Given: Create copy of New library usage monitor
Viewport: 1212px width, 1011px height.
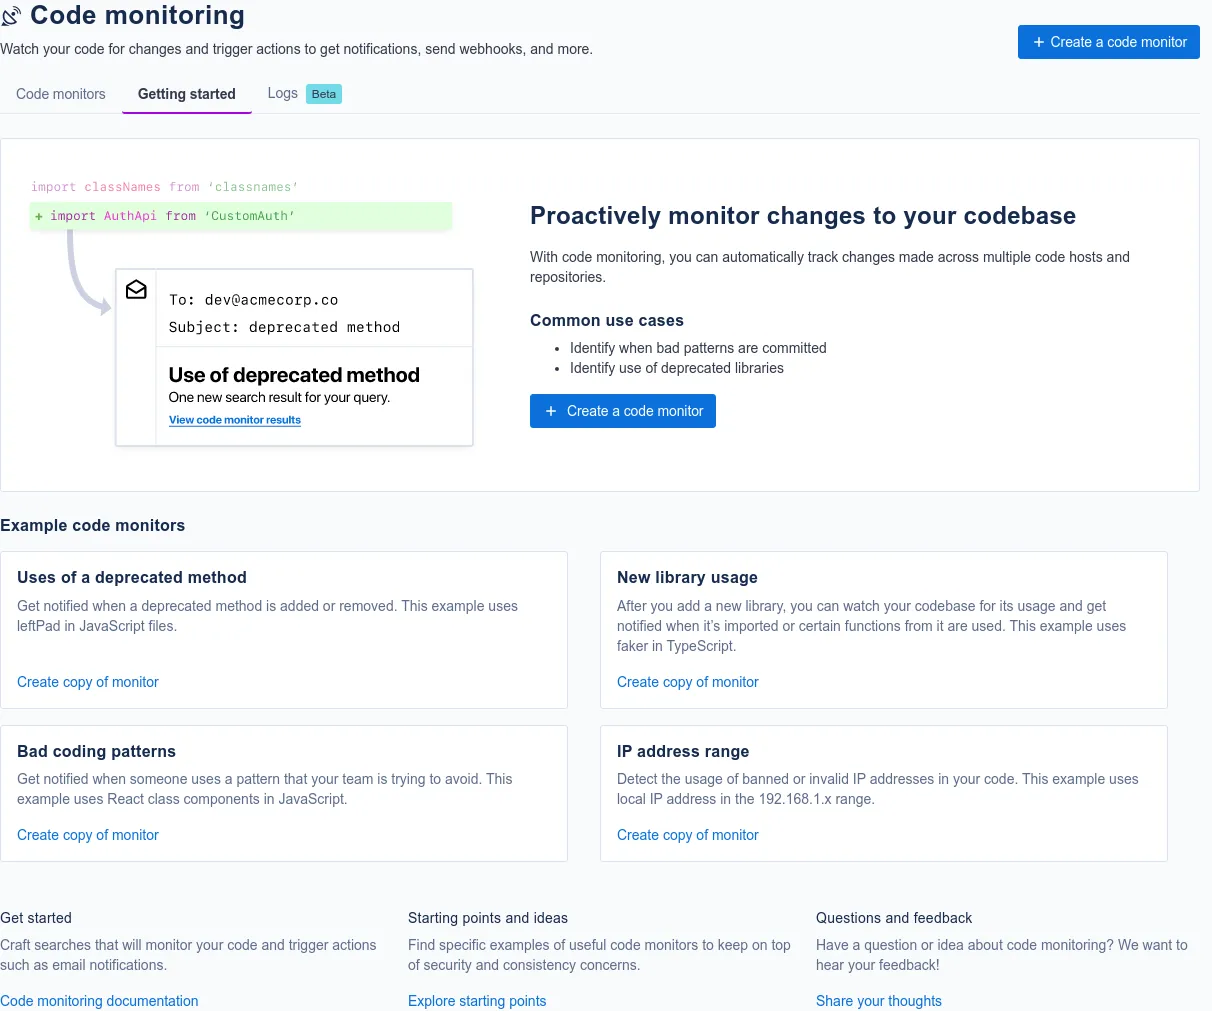Looking at the screenshot, I should coord(688,682).
